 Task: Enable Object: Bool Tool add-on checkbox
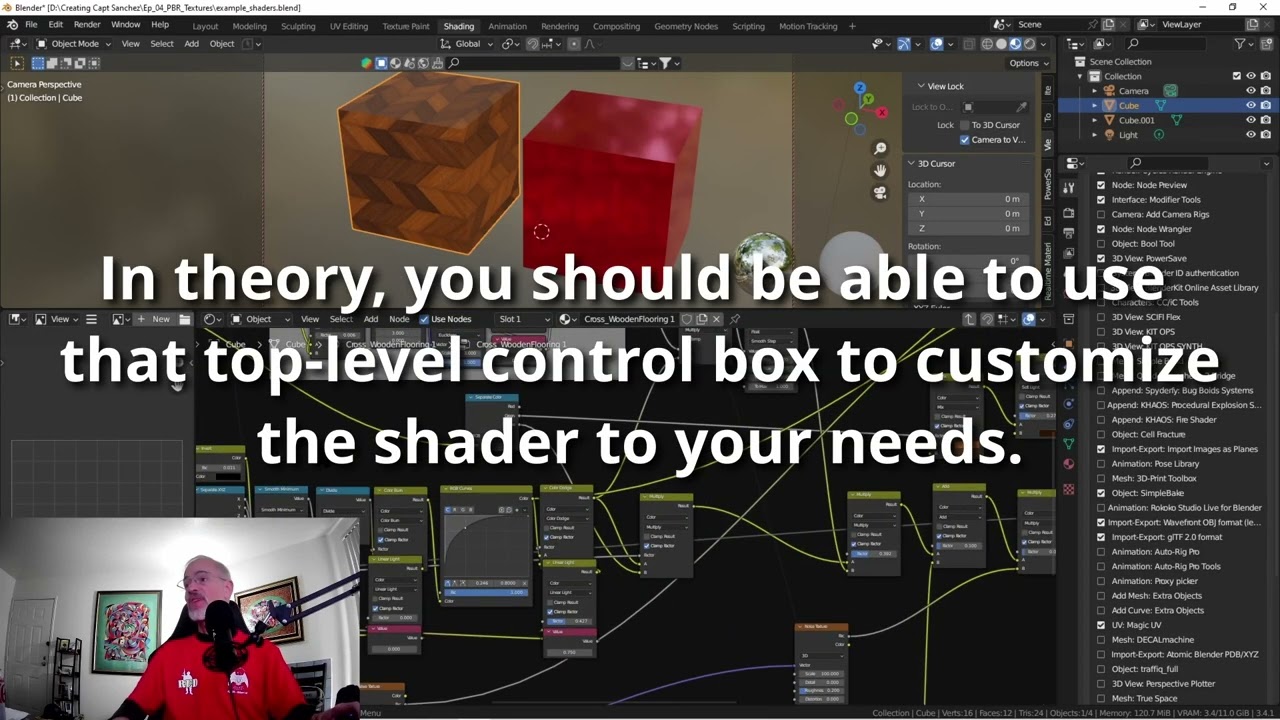[x=1101, y=244]
